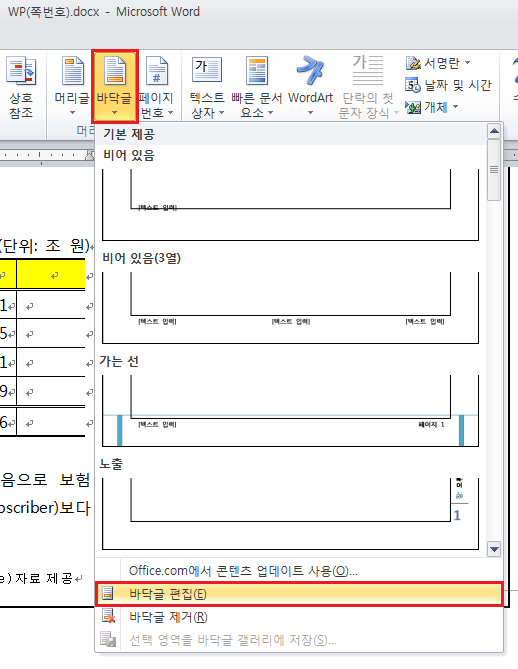Open the 개체 dropdown arrow

[x=455, y=106]
